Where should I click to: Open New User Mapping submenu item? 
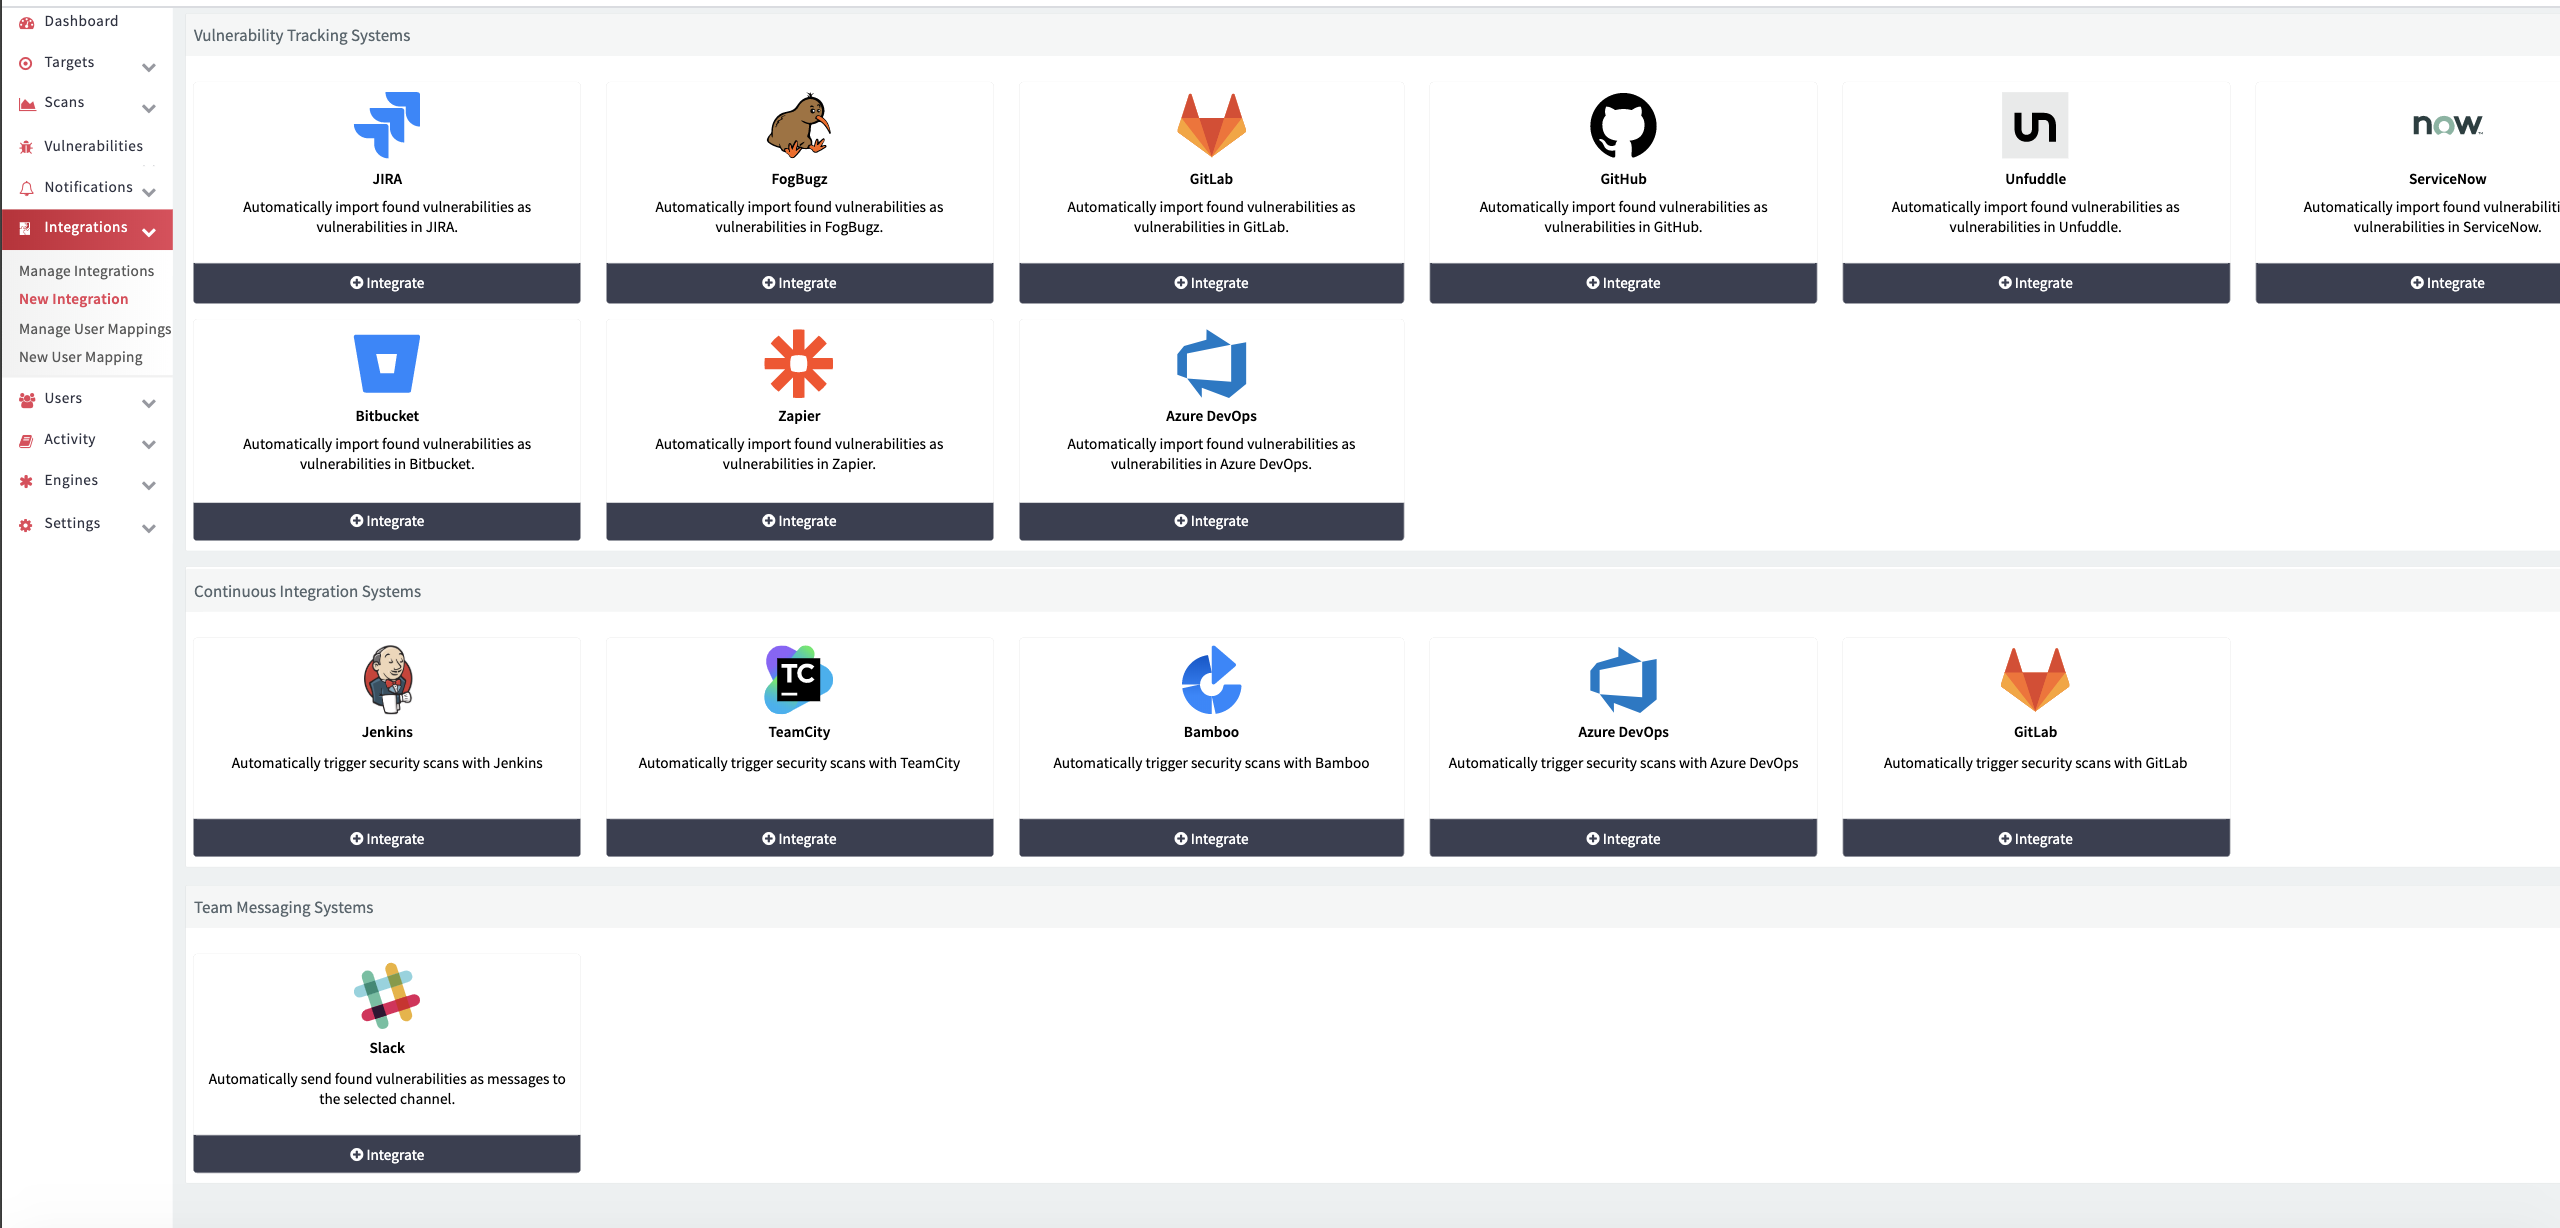pyautogui.click(x=80, y=357)
